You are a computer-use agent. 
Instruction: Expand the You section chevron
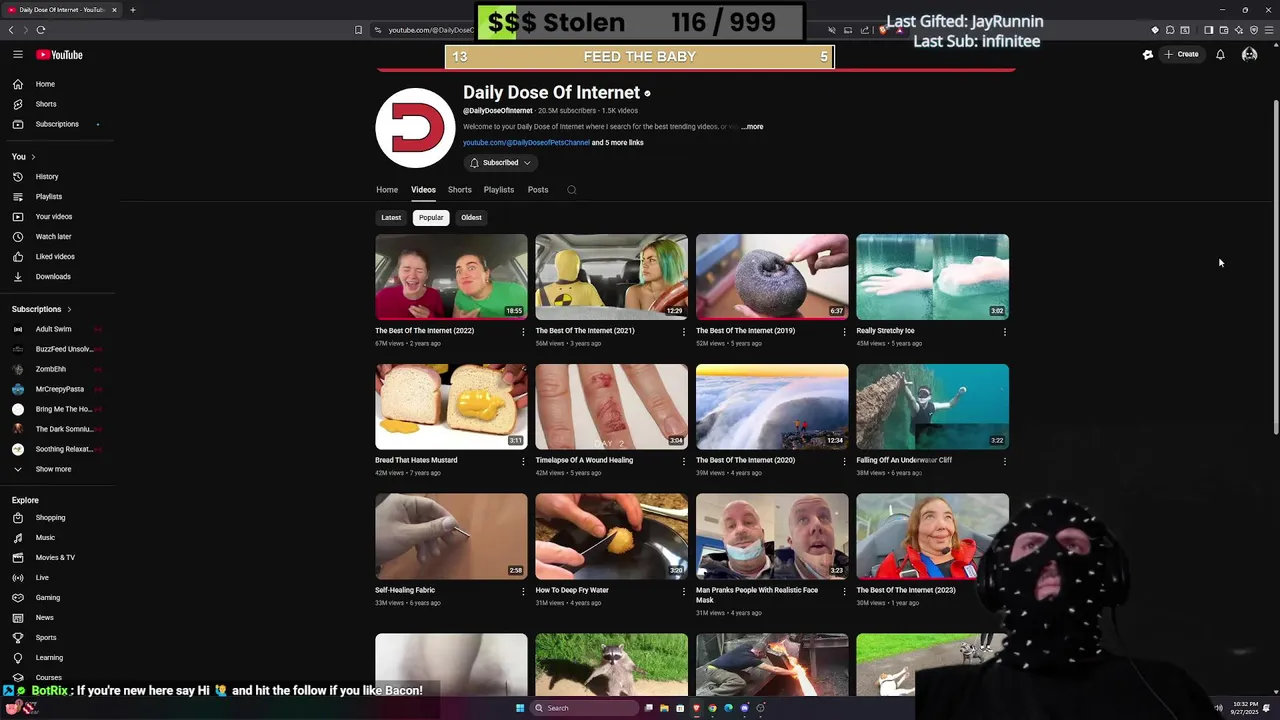click(33, 157)
